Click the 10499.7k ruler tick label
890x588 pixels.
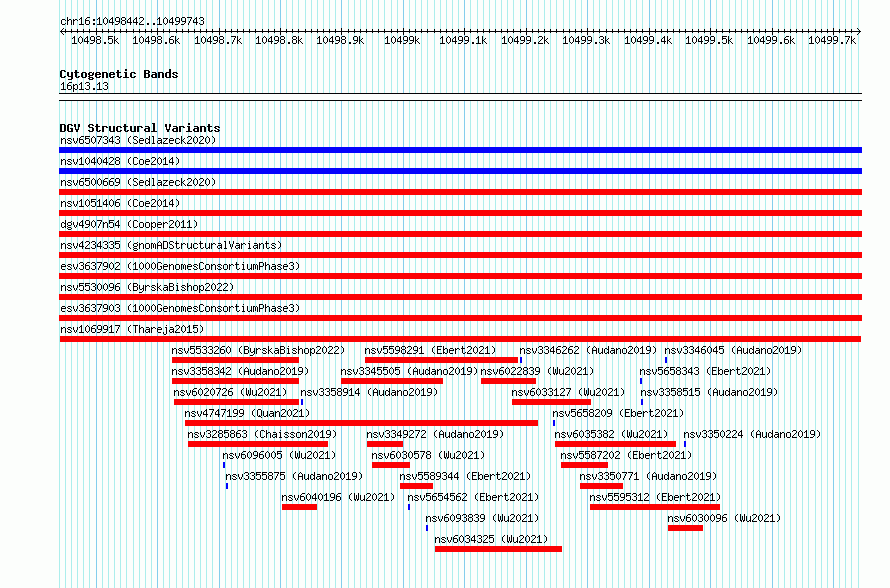(x=832, y=40)
